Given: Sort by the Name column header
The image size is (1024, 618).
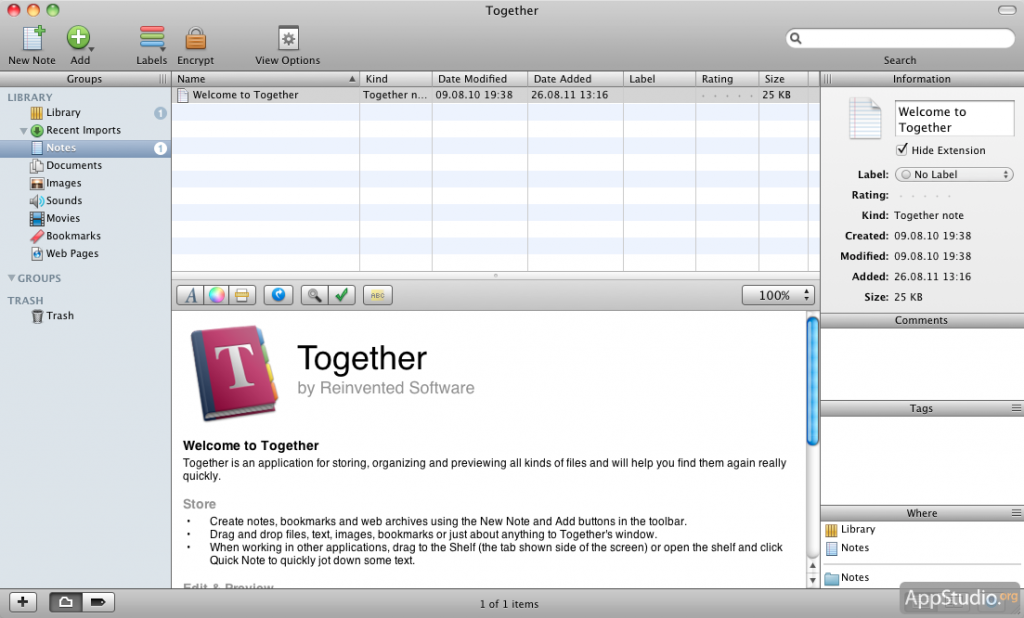Looking at the screenshot, I should [266, 78].
